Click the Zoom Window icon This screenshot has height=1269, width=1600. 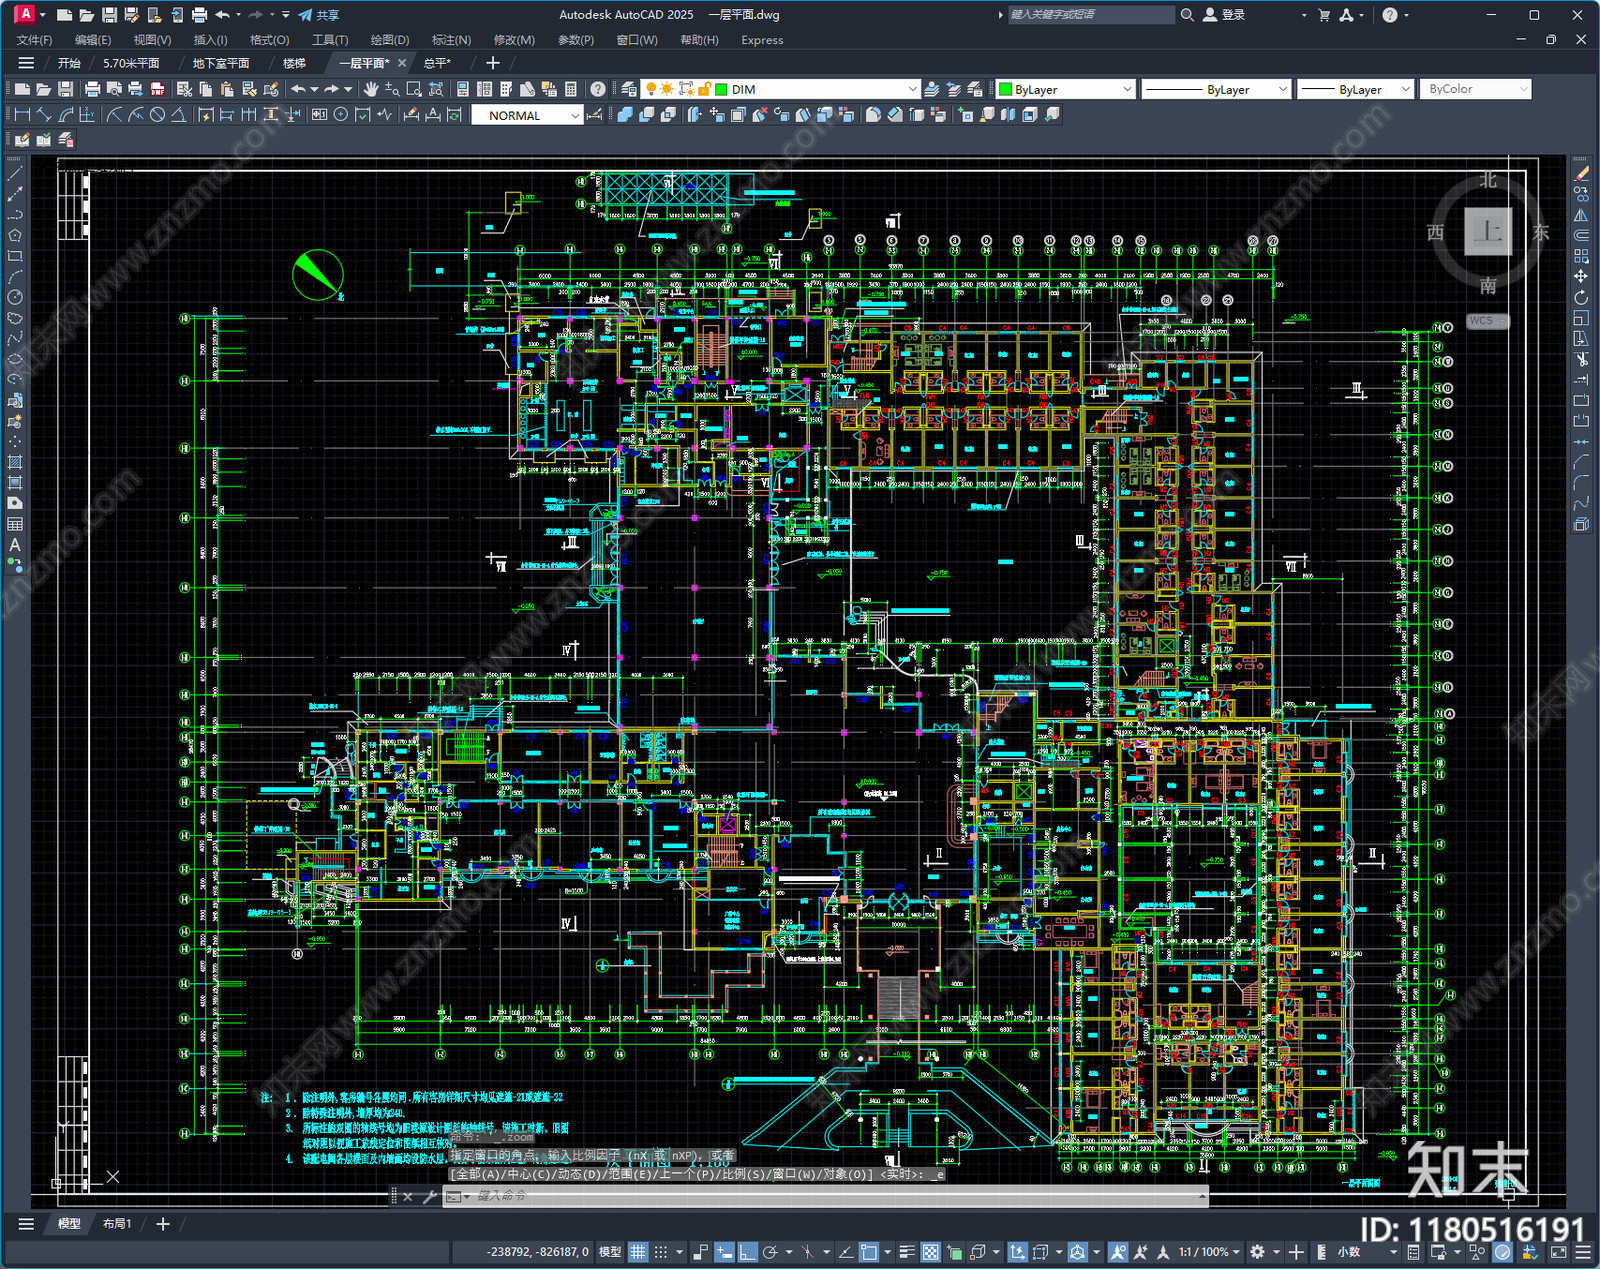(x=414, y=89)
